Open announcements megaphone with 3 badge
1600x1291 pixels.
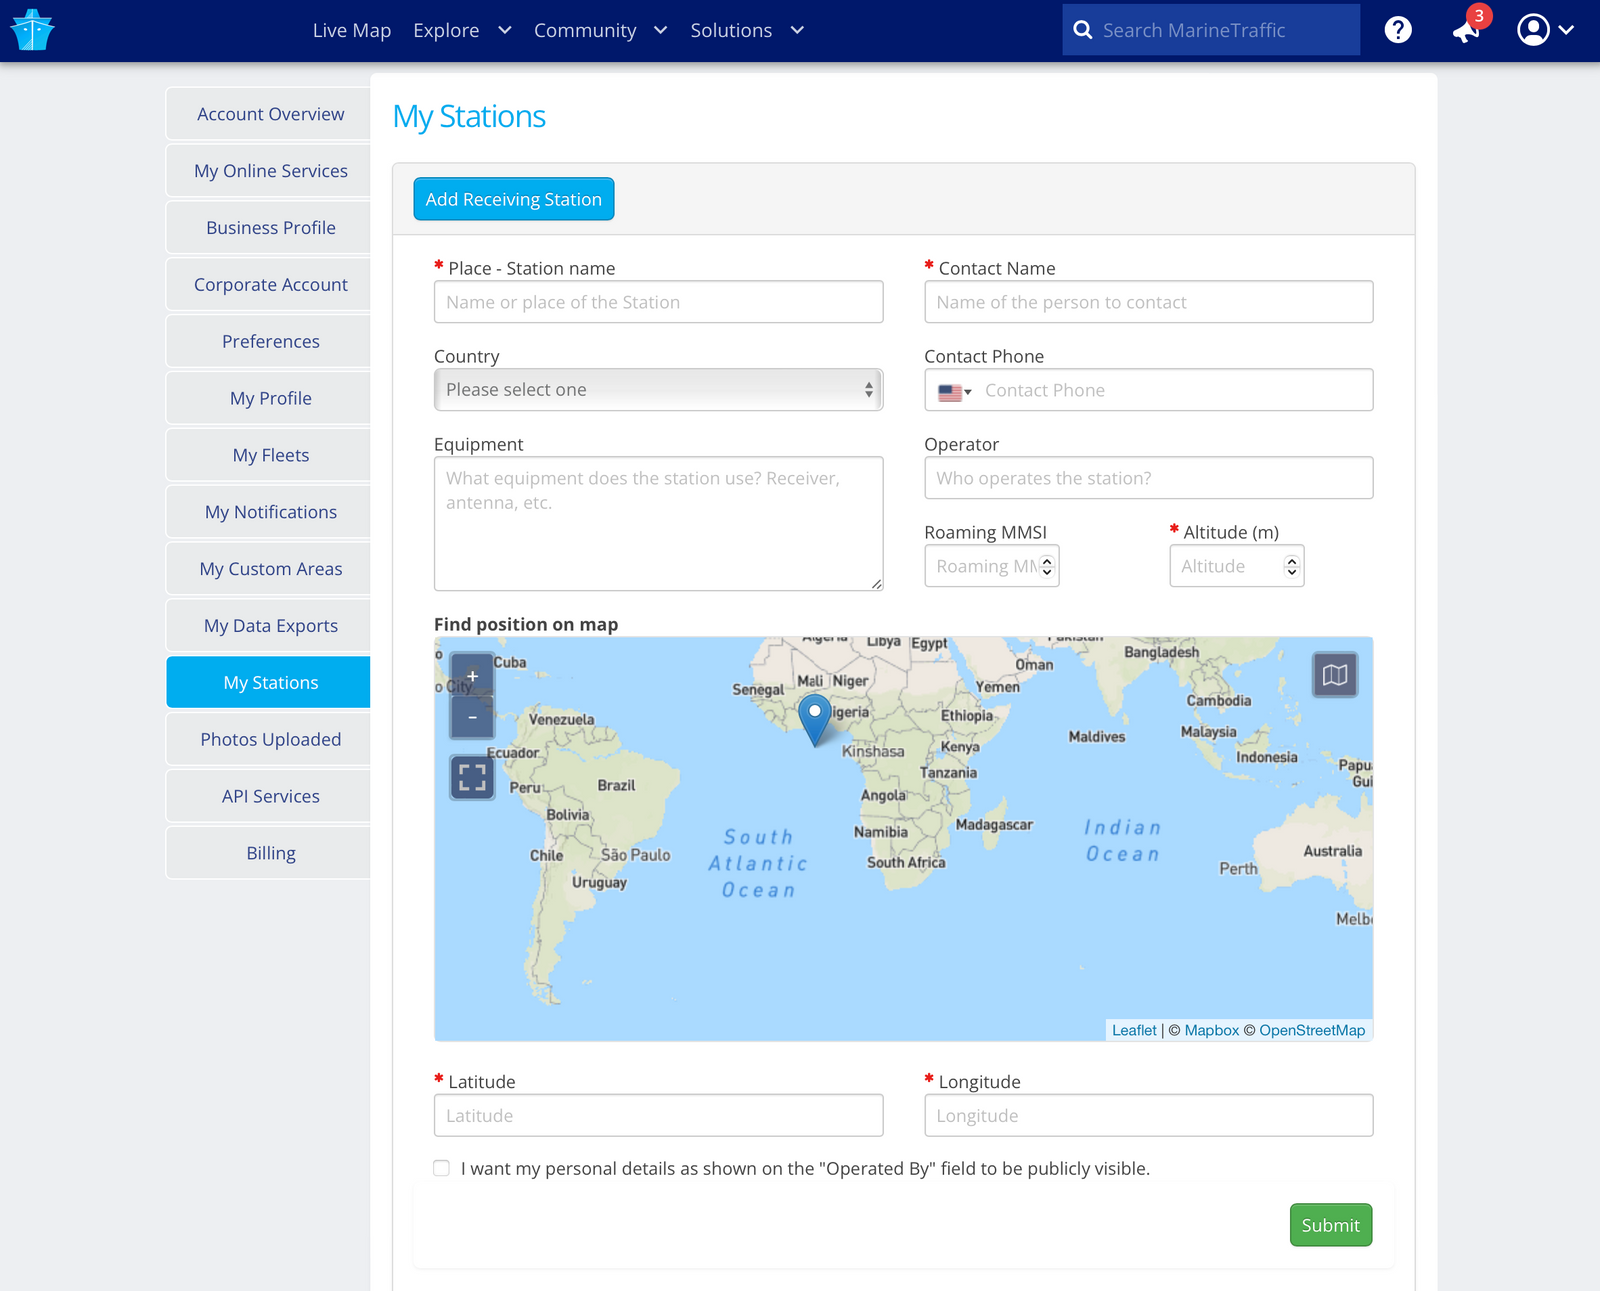[x=1466, y=30]
